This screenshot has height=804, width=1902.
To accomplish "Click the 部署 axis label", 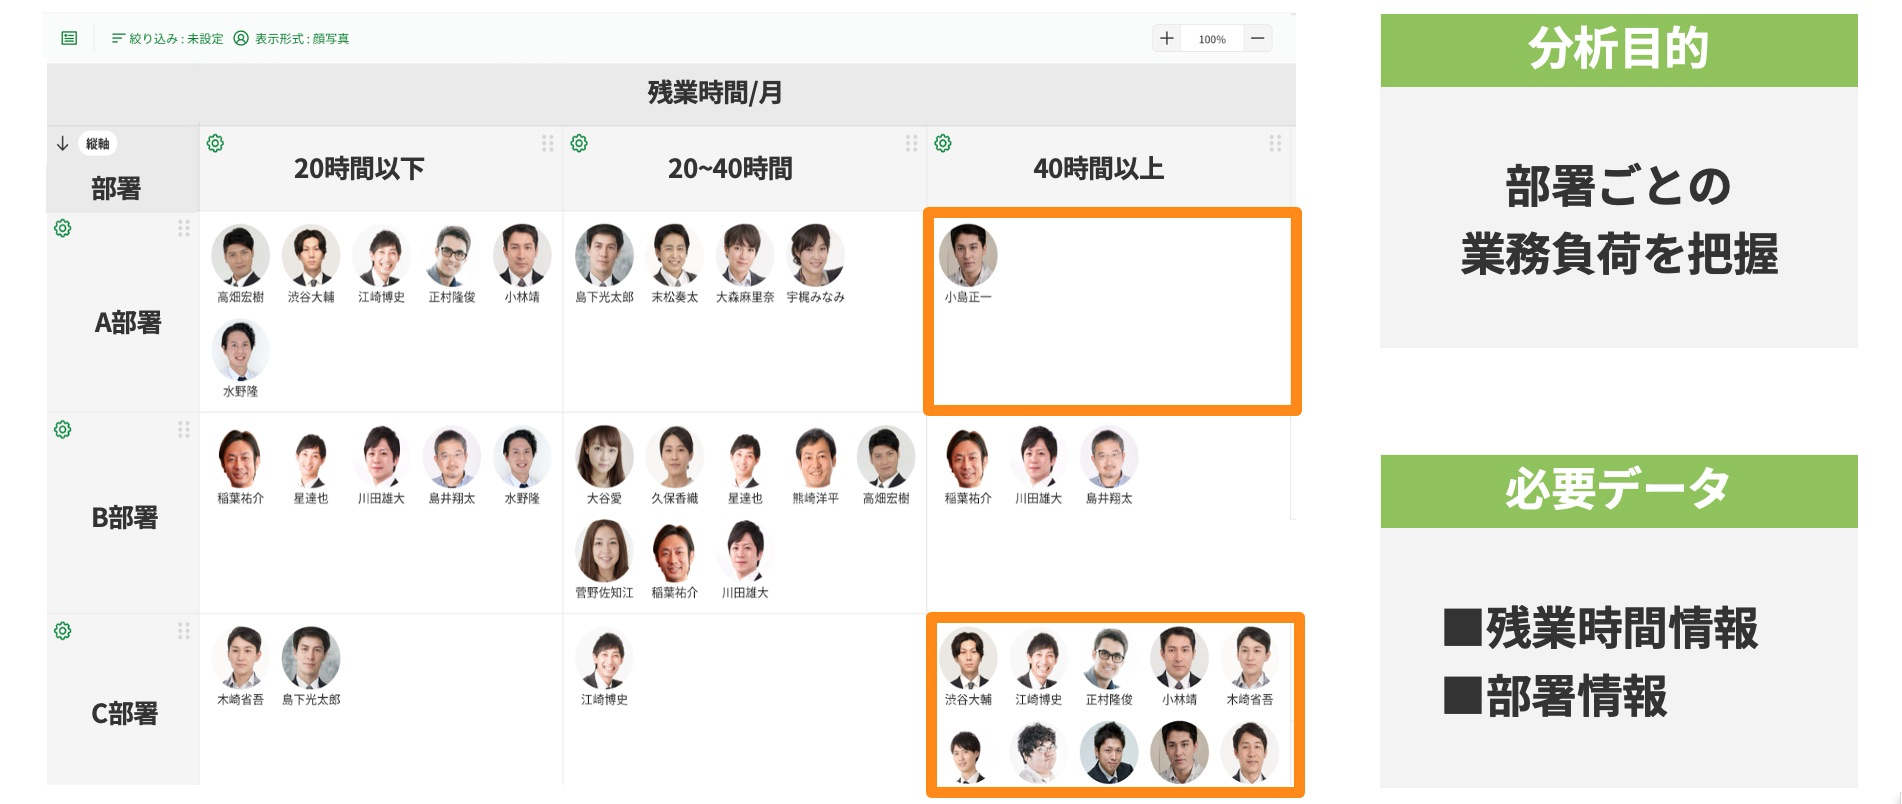I will point(116,188).
